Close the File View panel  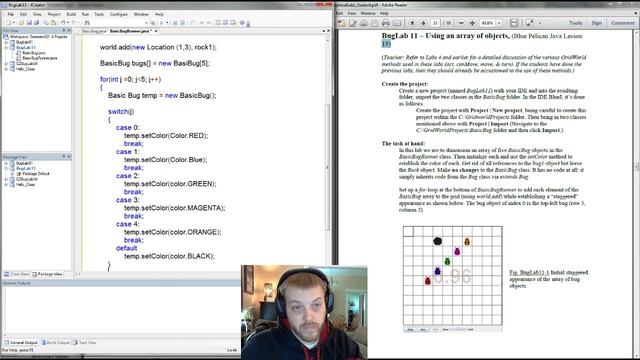tap(69, 31)
